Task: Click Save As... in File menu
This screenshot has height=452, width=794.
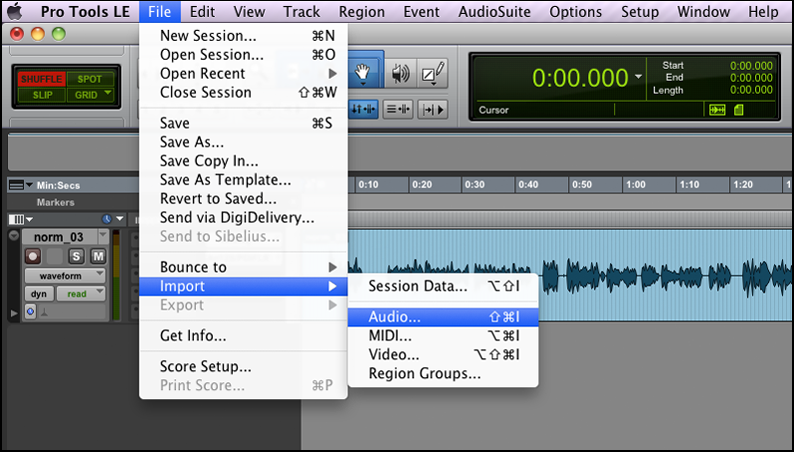Action: pos(192,142)
